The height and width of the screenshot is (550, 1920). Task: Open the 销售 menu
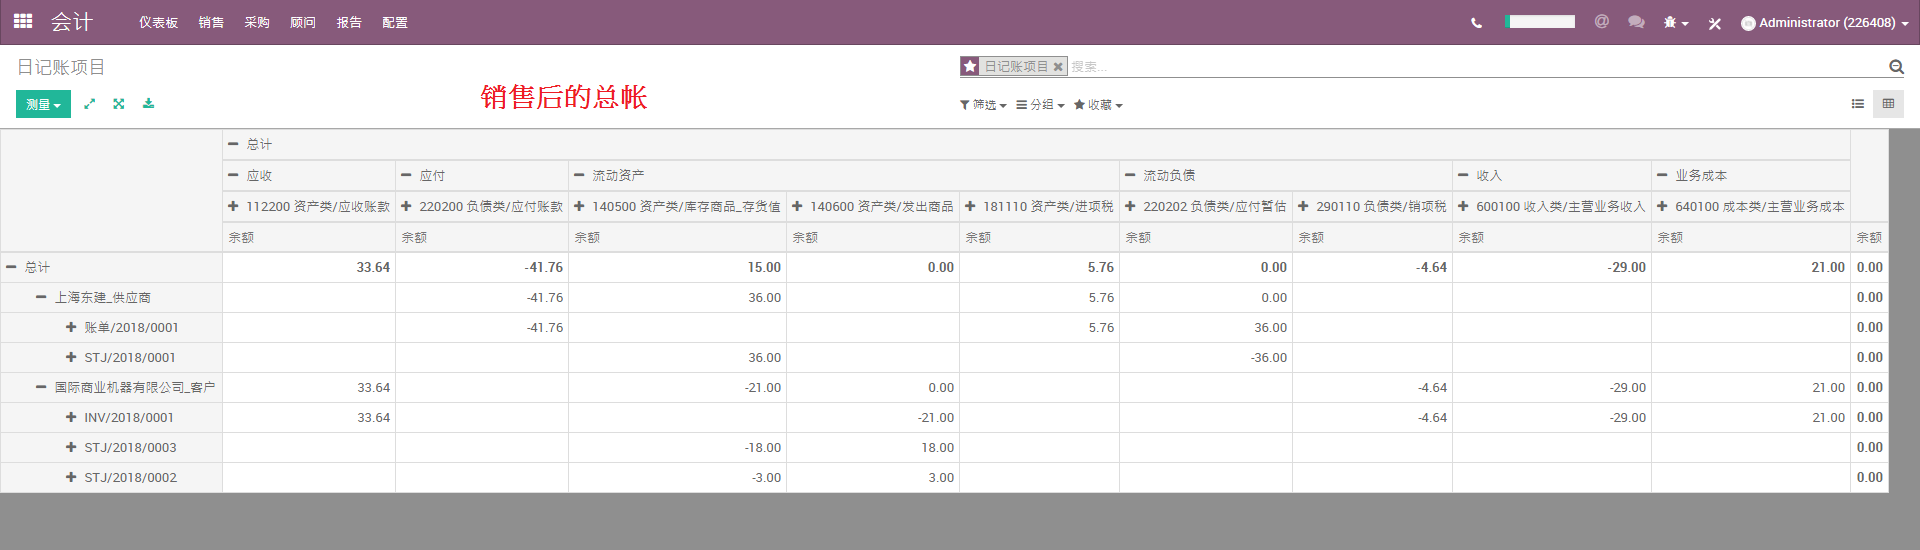(x=211, y=22)
